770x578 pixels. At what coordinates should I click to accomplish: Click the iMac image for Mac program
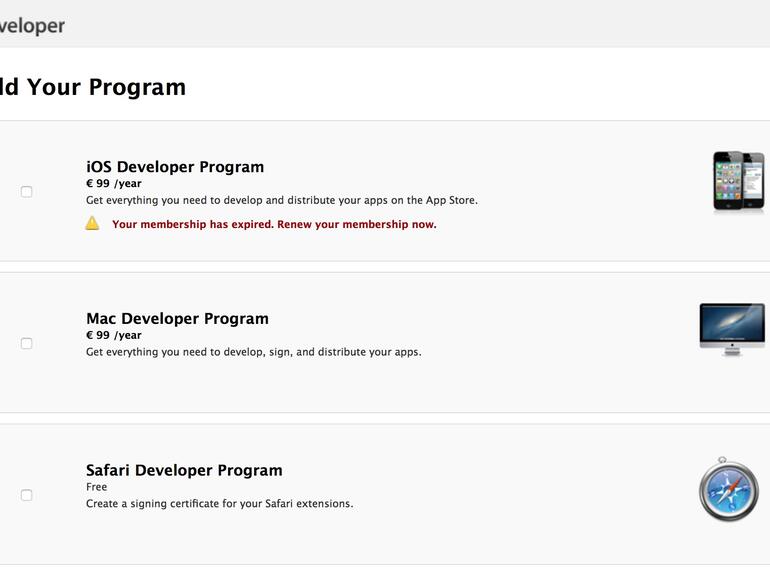coord(732,329)
